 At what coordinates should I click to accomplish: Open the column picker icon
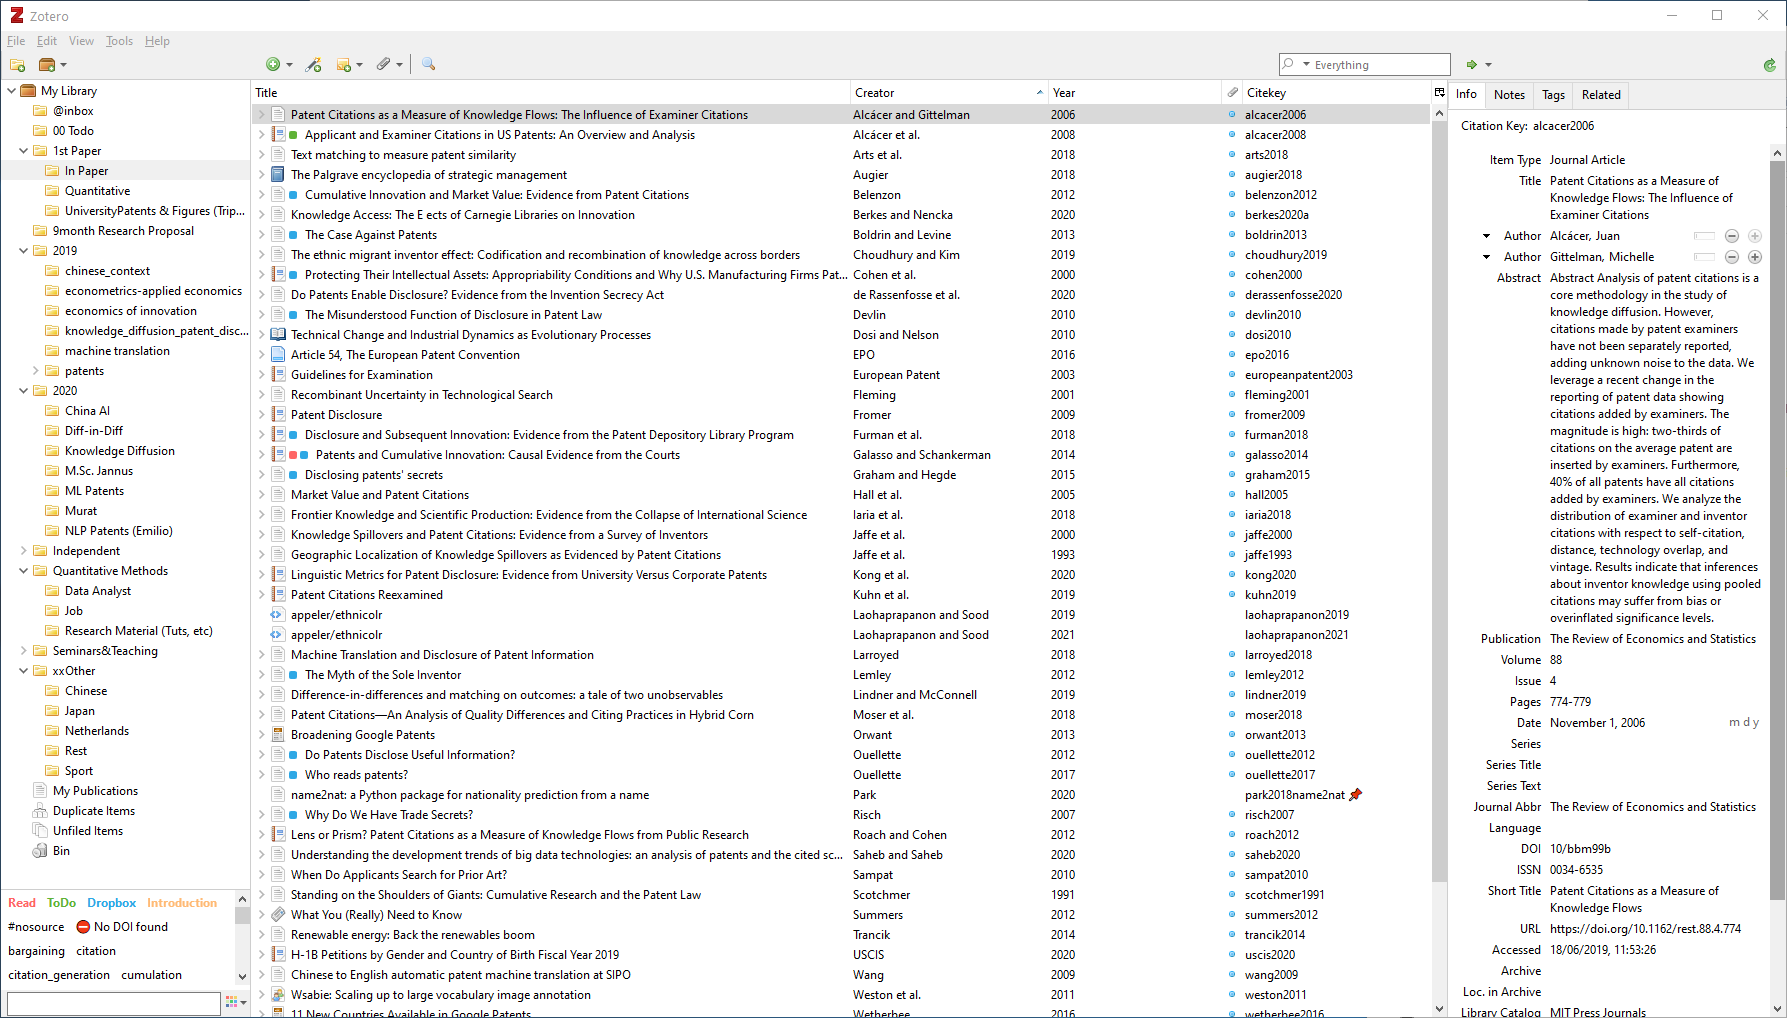tap(1440, 92)
